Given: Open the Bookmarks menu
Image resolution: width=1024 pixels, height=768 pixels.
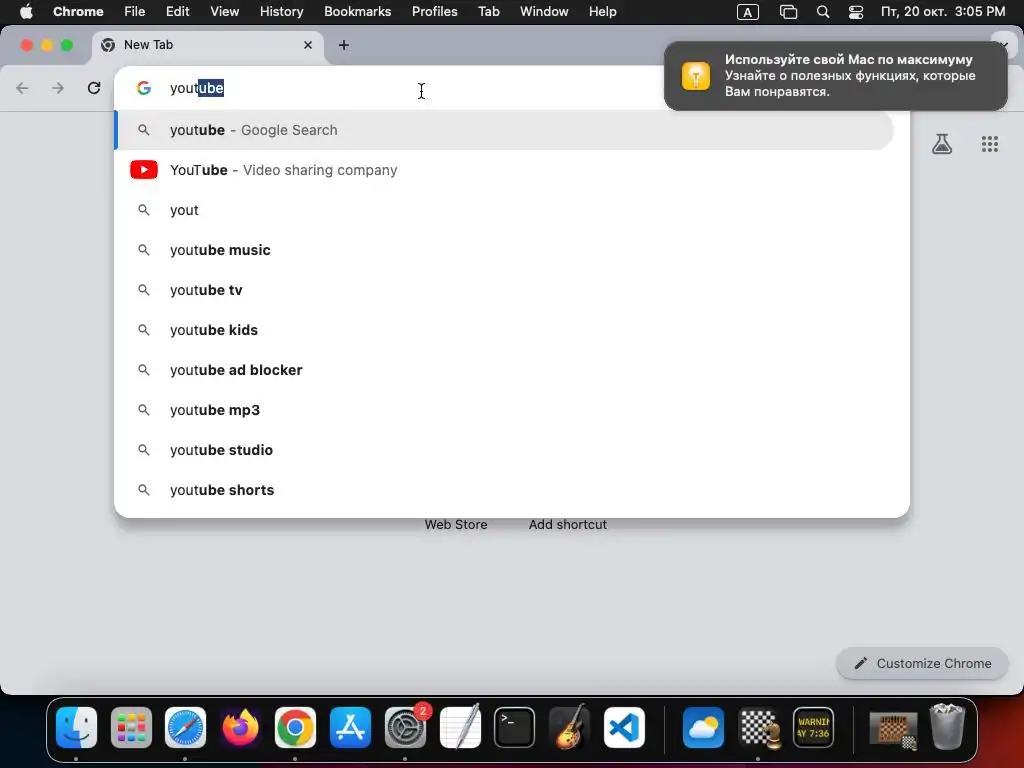Looking at the screenshot, I should [357, 12].
